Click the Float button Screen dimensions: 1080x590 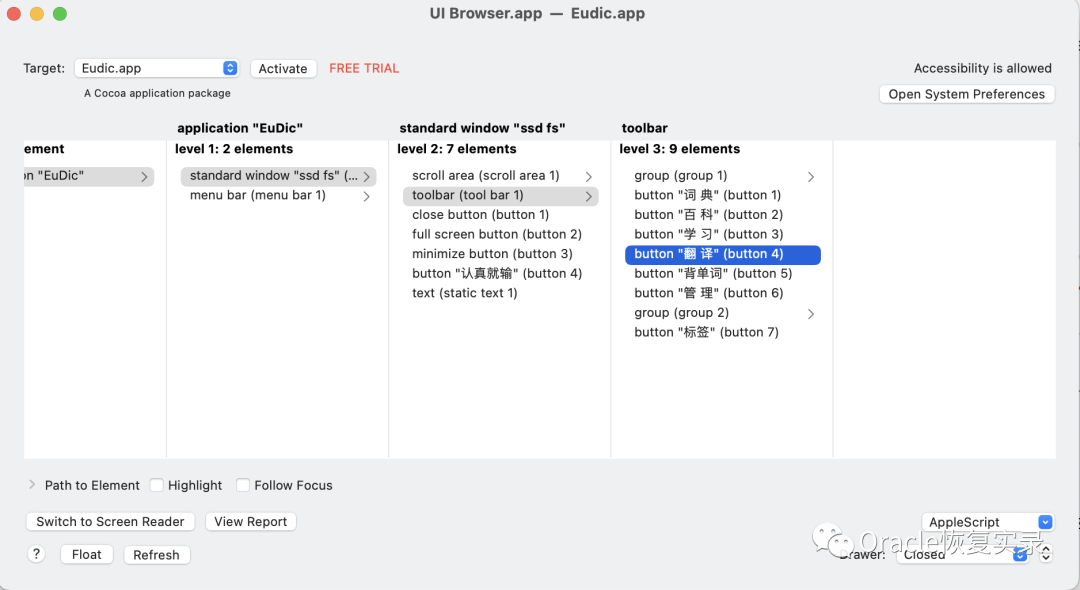click(87, 555)
